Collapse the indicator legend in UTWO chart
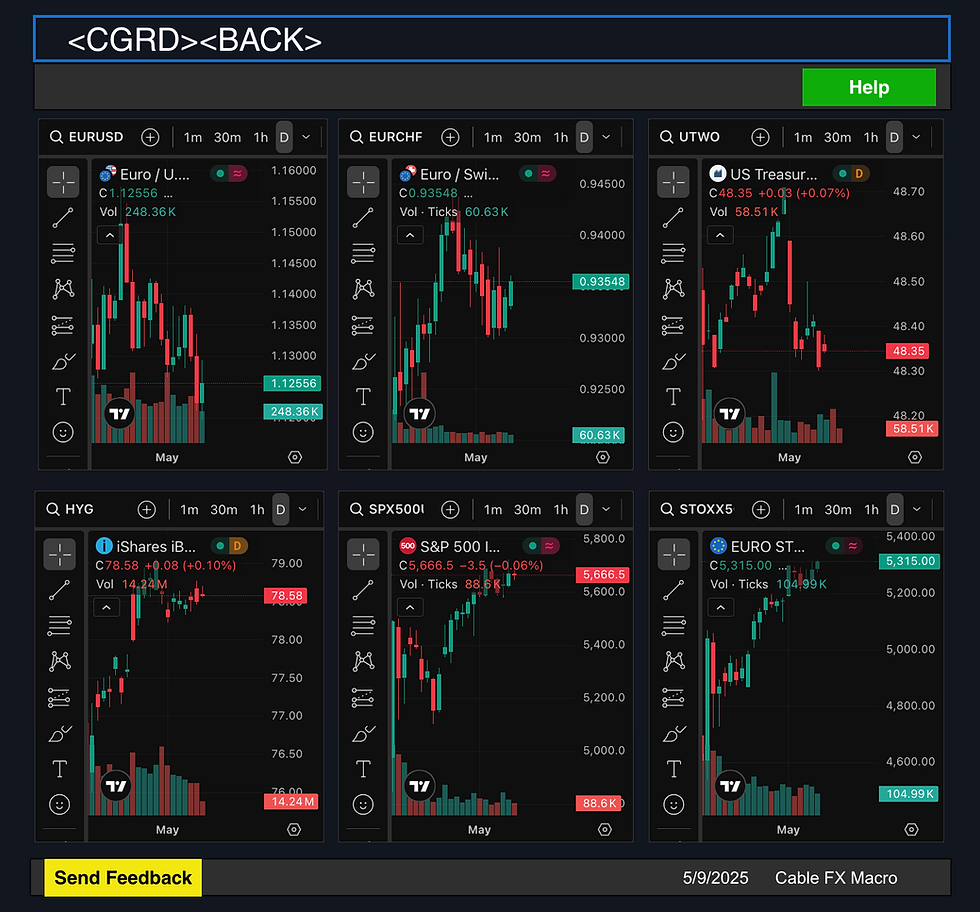 coord(720,236)
